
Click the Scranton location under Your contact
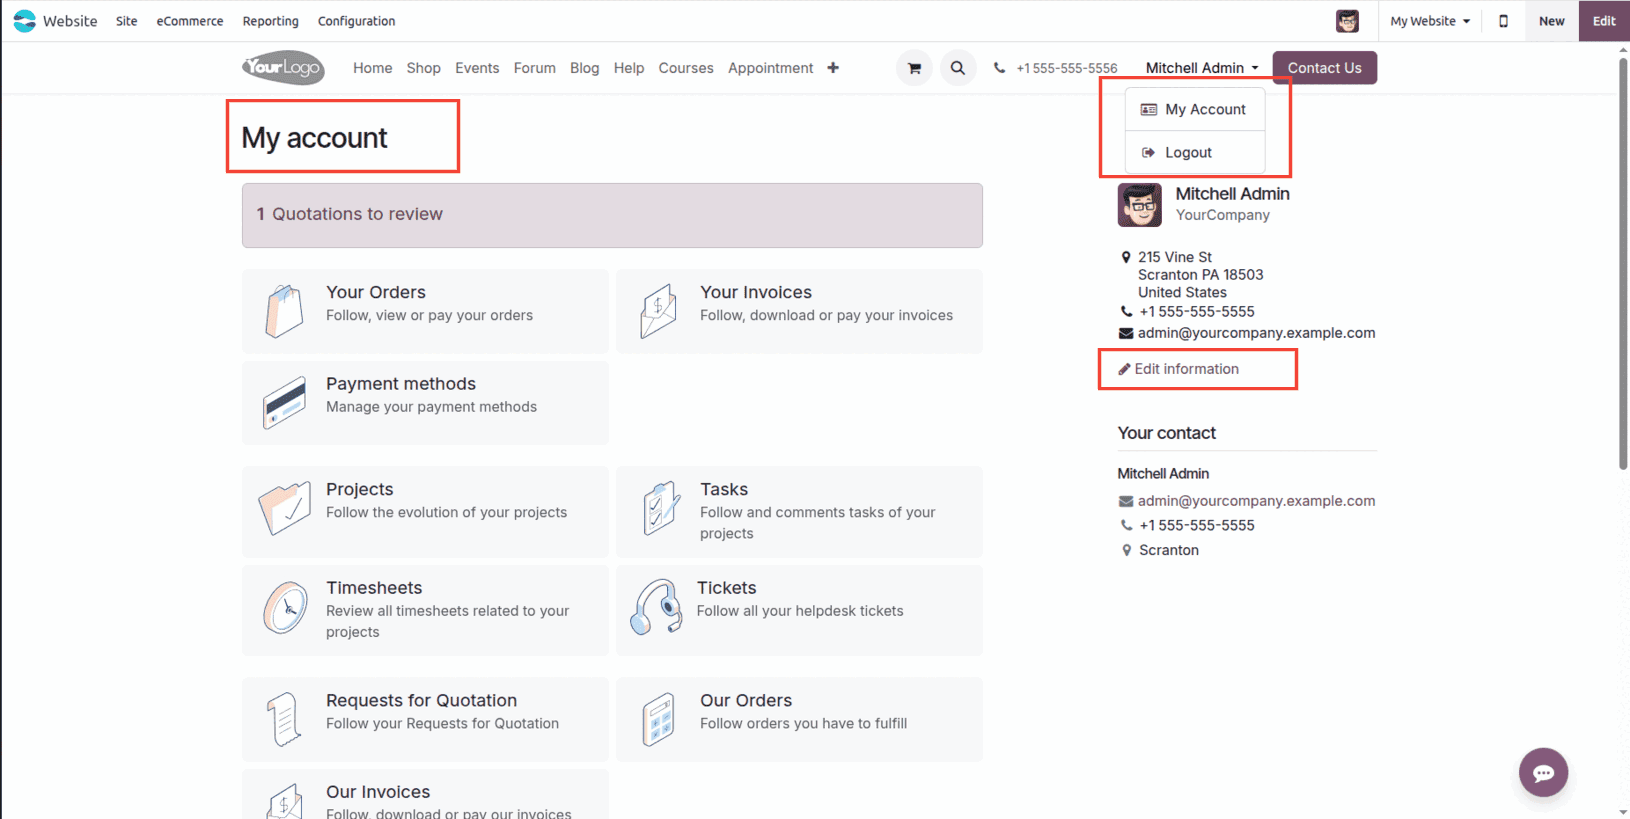click(1169, 550)
